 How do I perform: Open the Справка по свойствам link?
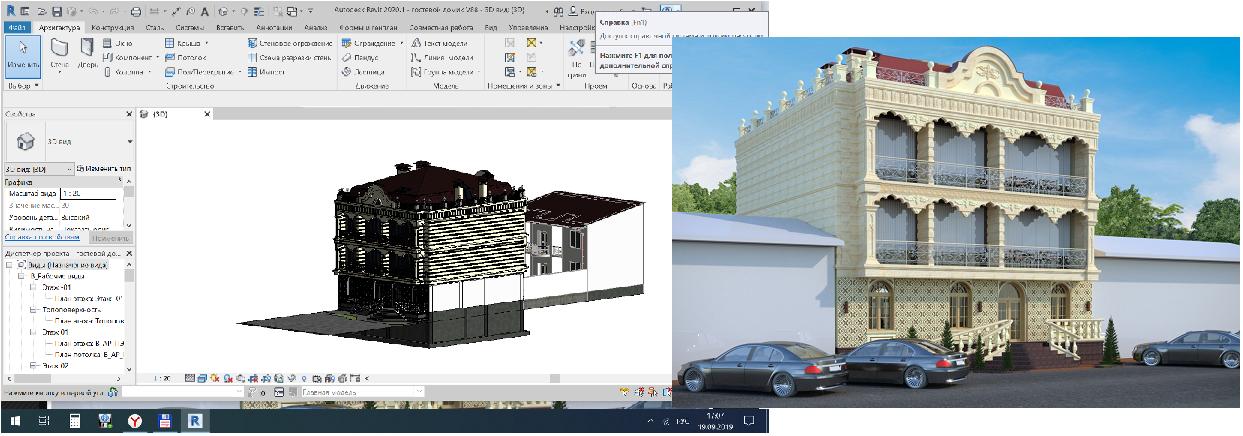[x=43, y=237]
